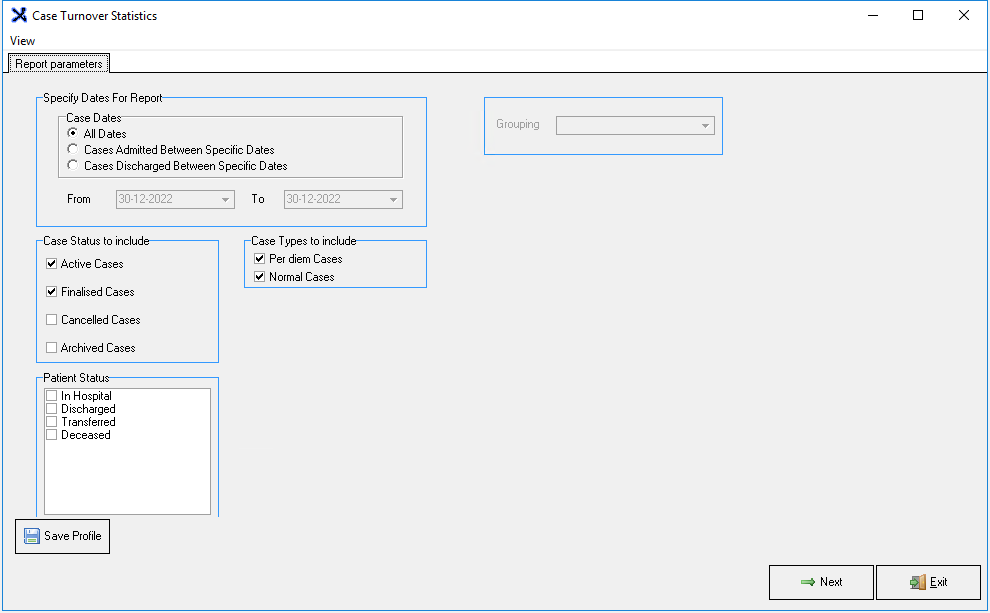Open the To date dropdown

[394, 199]
